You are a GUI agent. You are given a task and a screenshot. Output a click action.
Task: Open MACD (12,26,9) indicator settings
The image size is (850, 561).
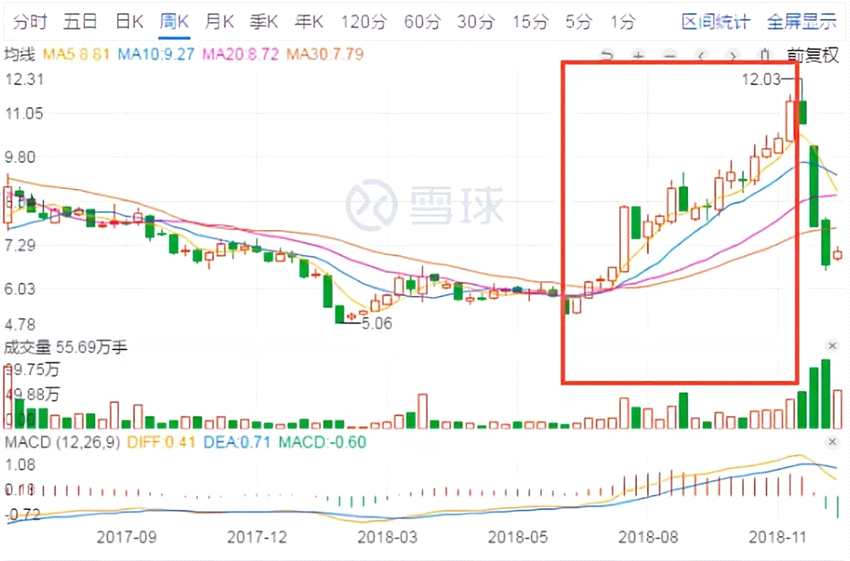[x=62, y=442]
